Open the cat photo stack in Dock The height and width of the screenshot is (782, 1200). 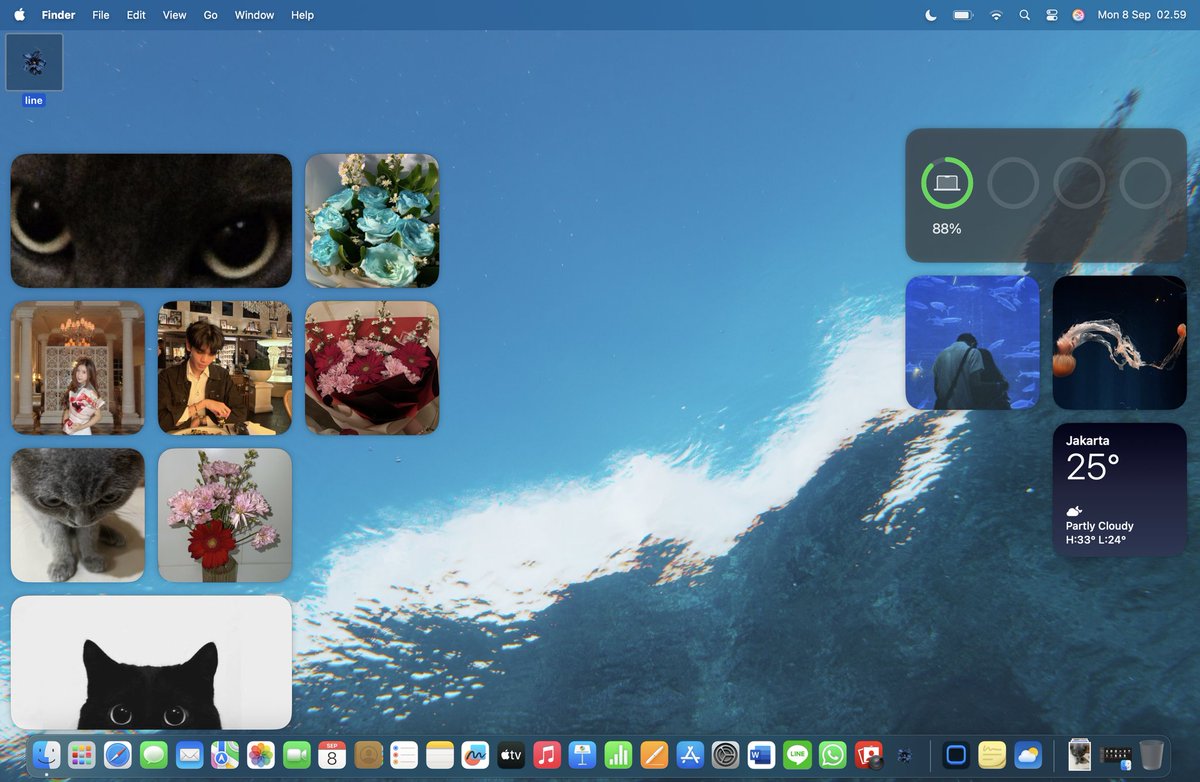[x=1079, y=755]
